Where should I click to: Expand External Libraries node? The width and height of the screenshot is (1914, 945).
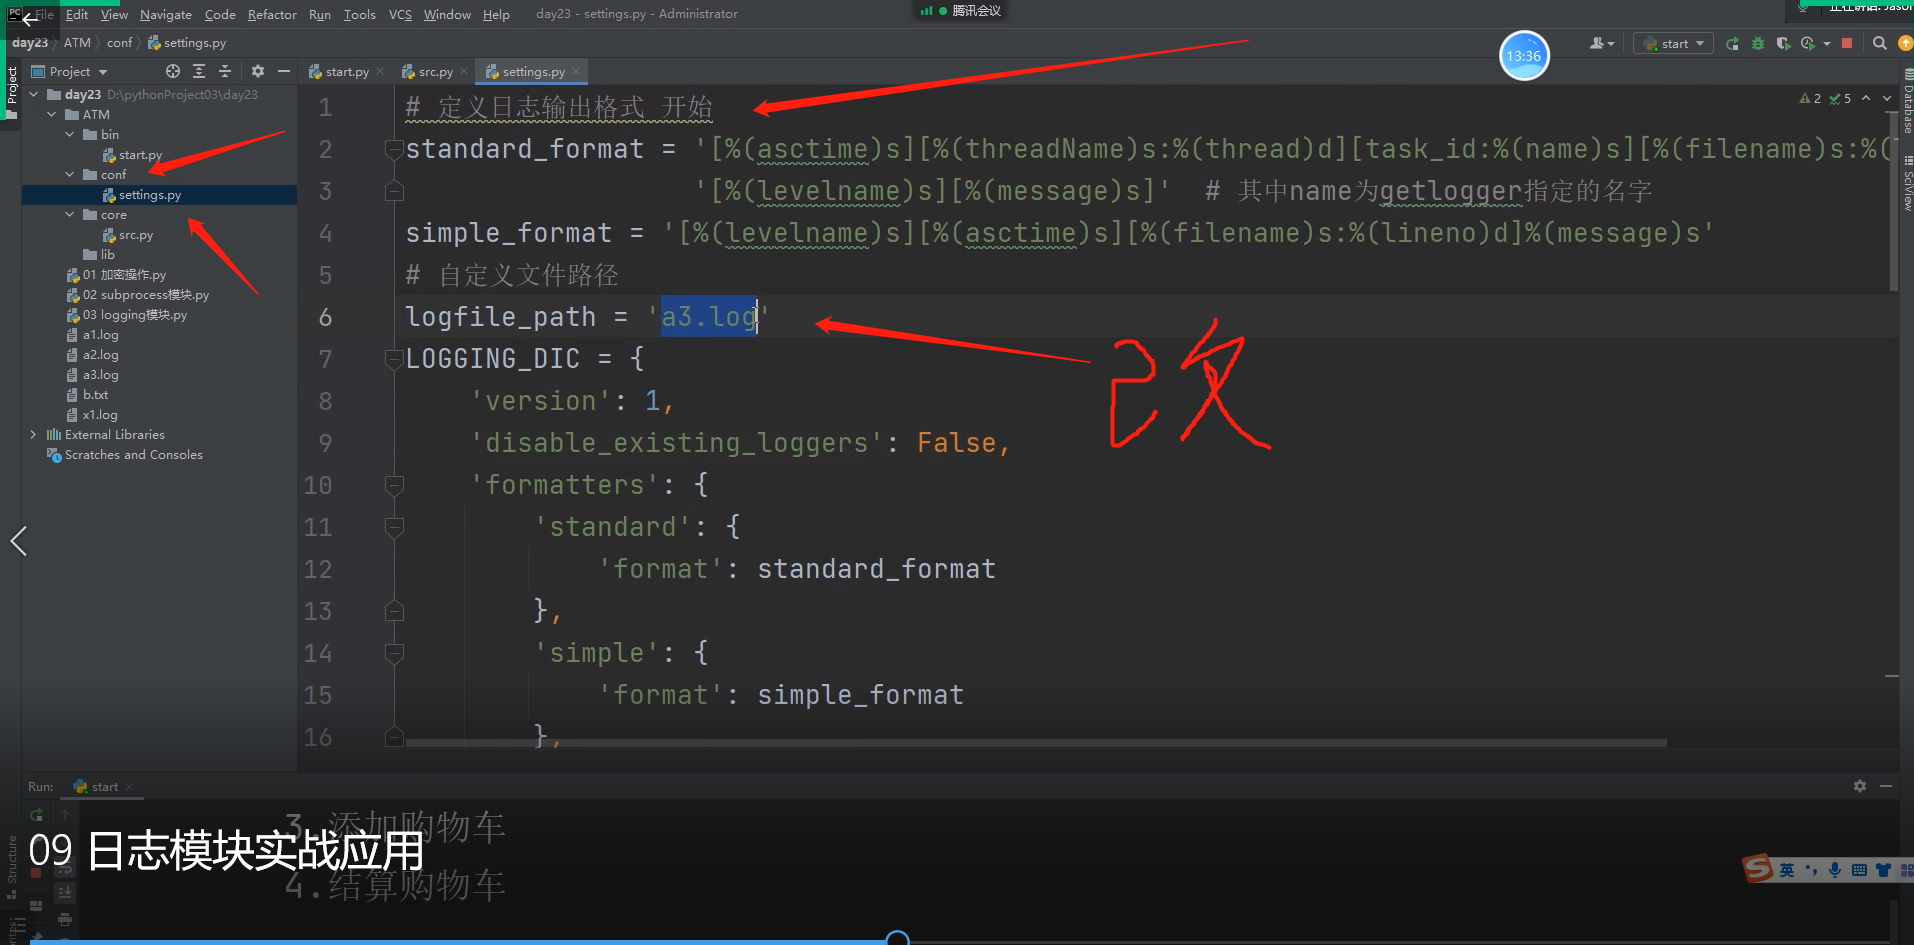tap(34, 434)
